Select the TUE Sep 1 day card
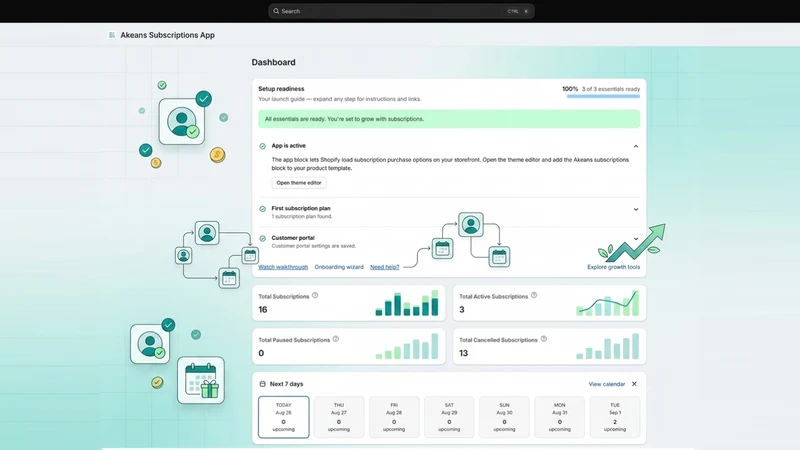 pyautogui.click(x=615, y=417)
